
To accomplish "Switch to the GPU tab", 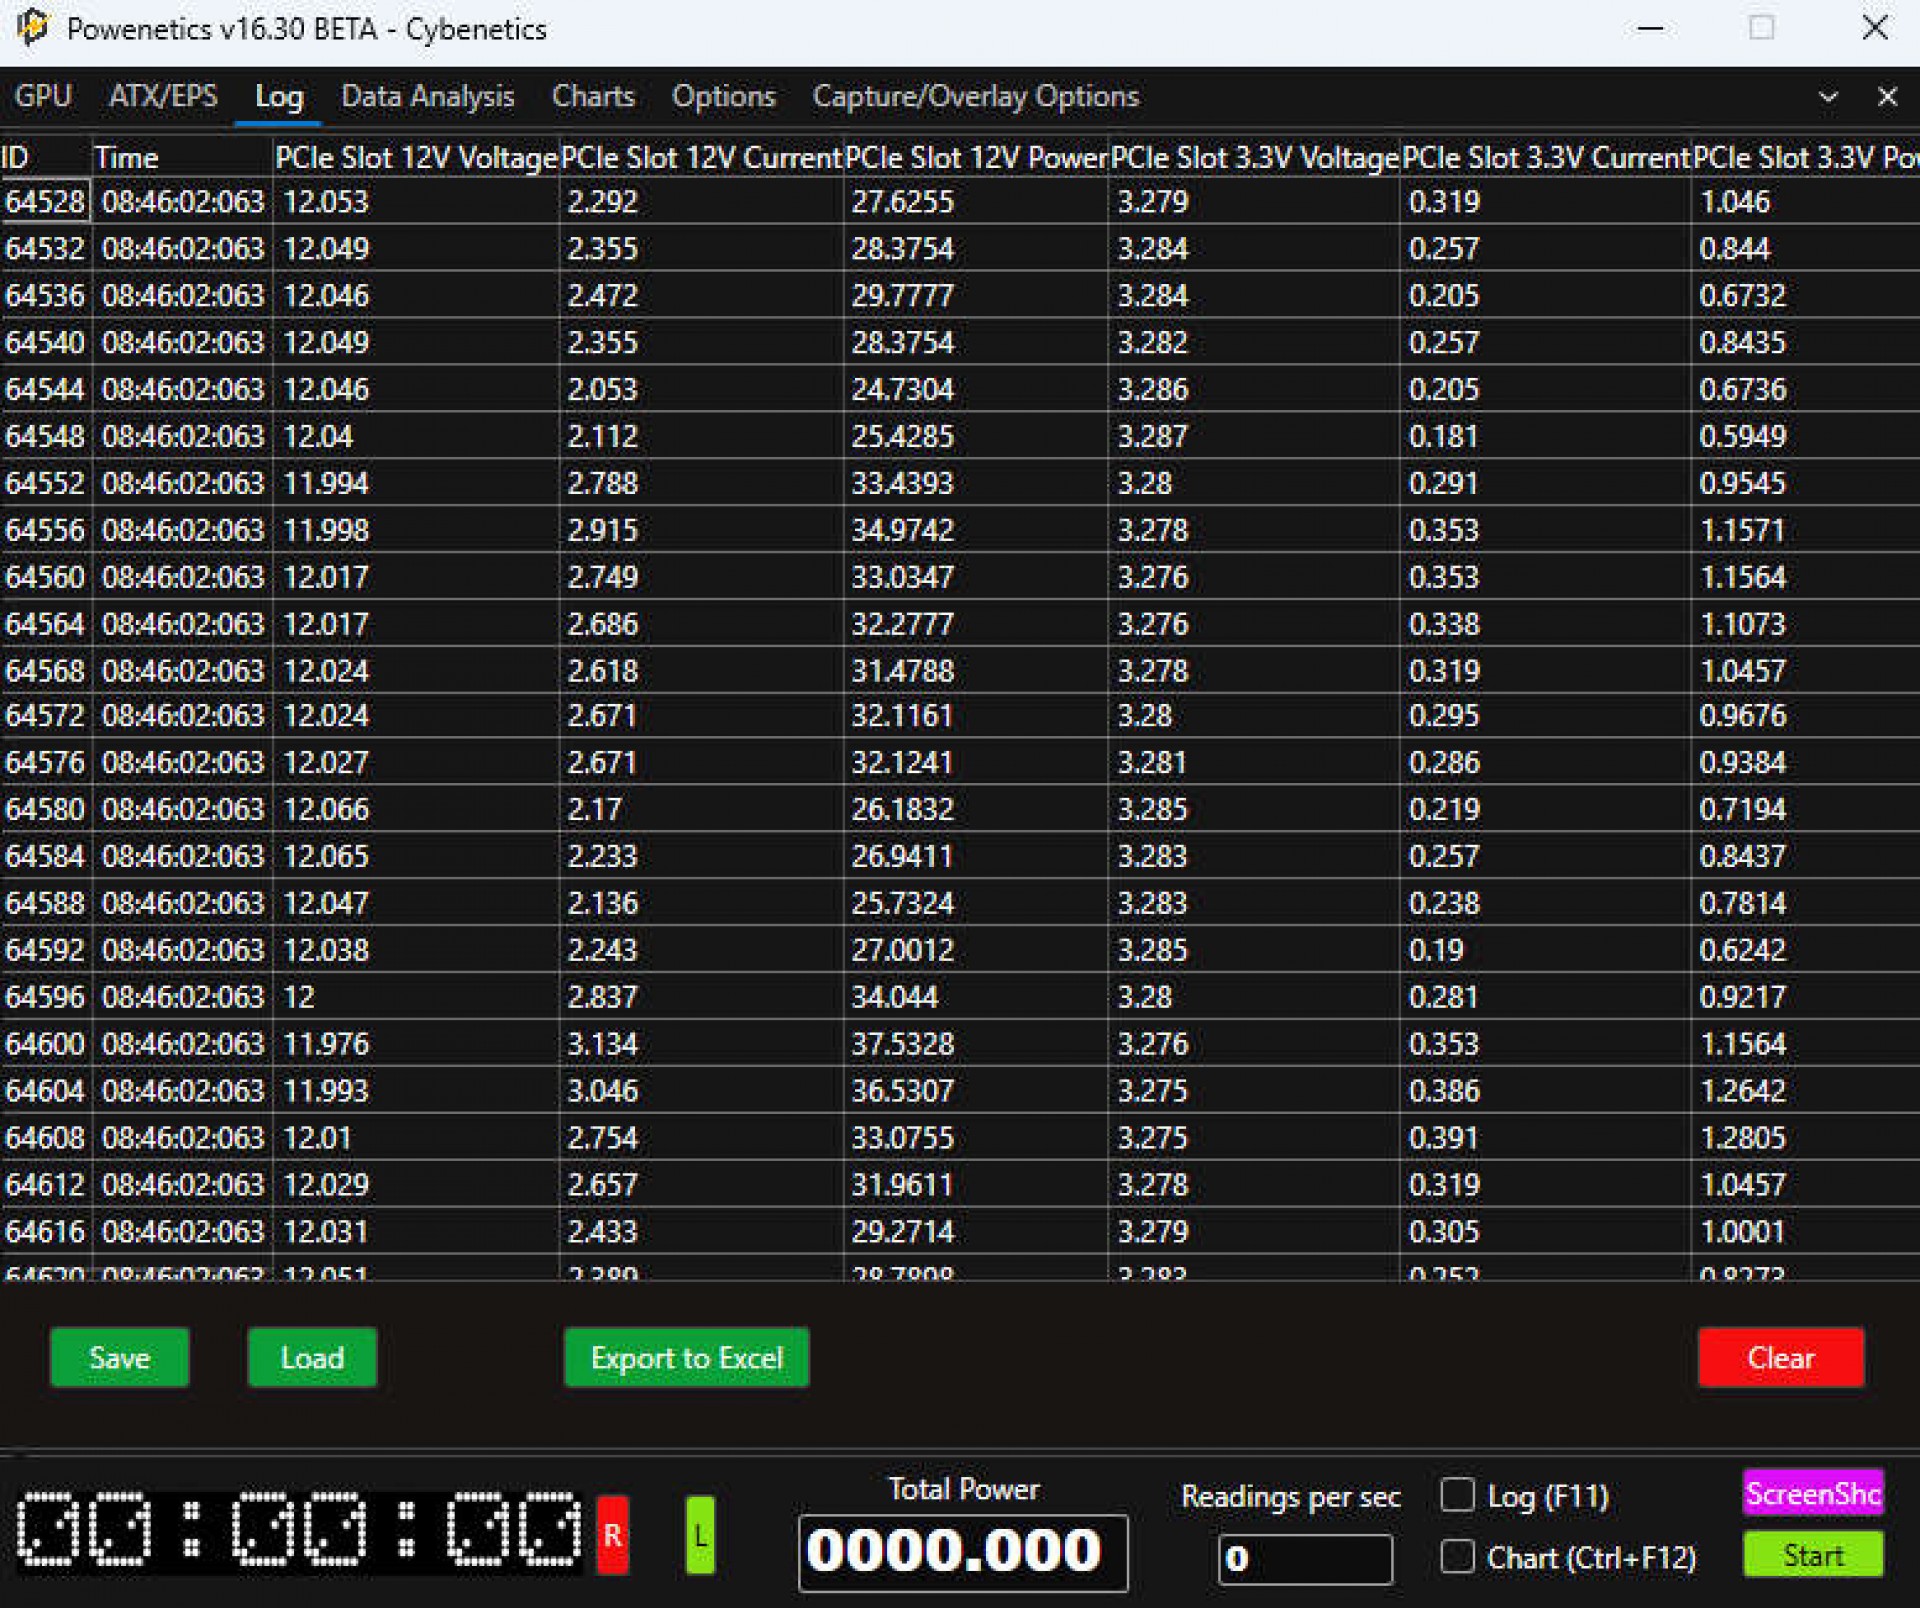I will point(43,96).
